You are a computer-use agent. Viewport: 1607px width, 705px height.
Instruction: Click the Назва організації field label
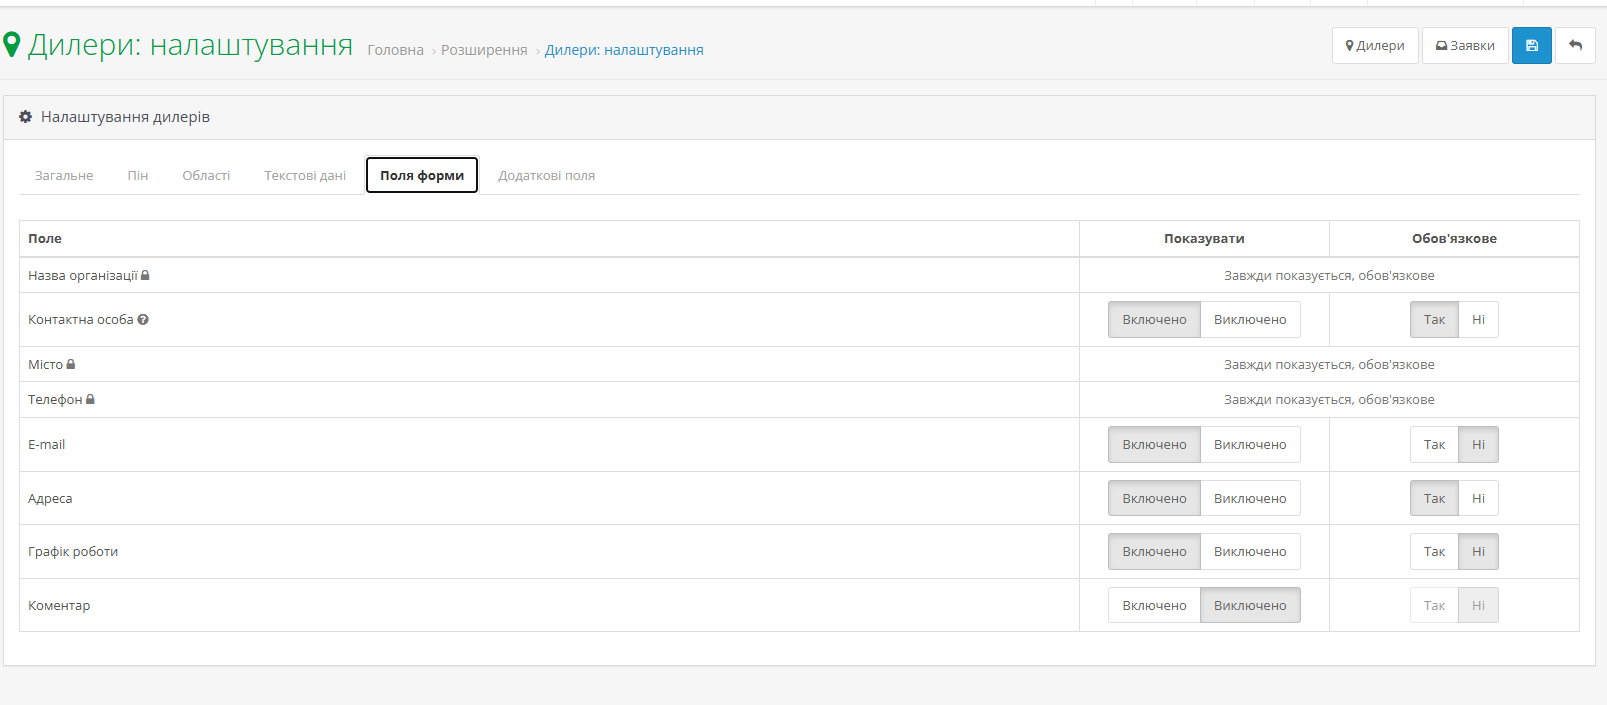click(x=83, y=275)
